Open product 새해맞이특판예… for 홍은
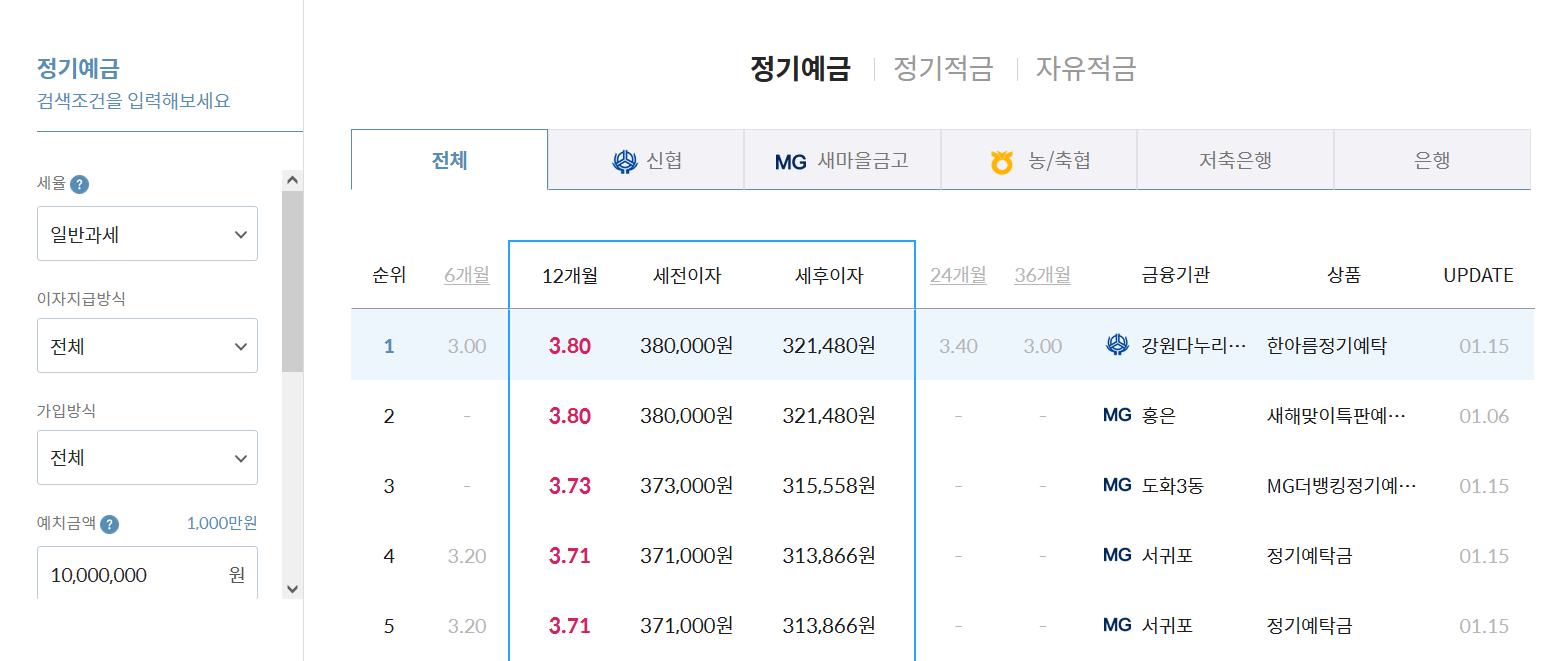 point(1336,416)
